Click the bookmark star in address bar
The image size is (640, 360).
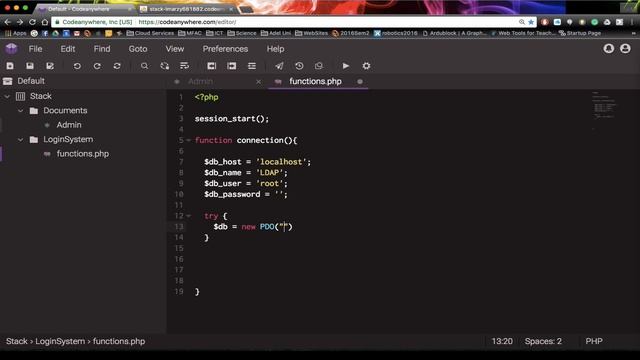(531, 22)
